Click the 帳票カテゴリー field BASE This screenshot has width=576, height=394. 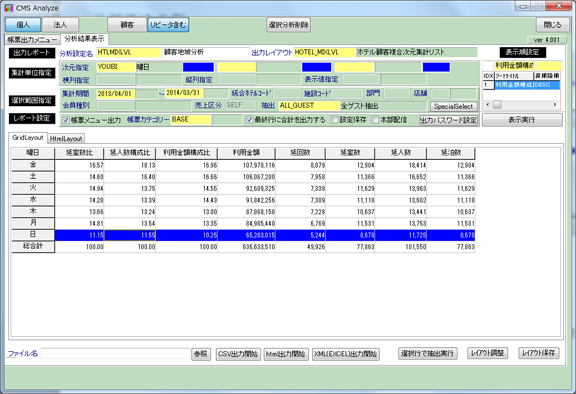click(191, 120)
